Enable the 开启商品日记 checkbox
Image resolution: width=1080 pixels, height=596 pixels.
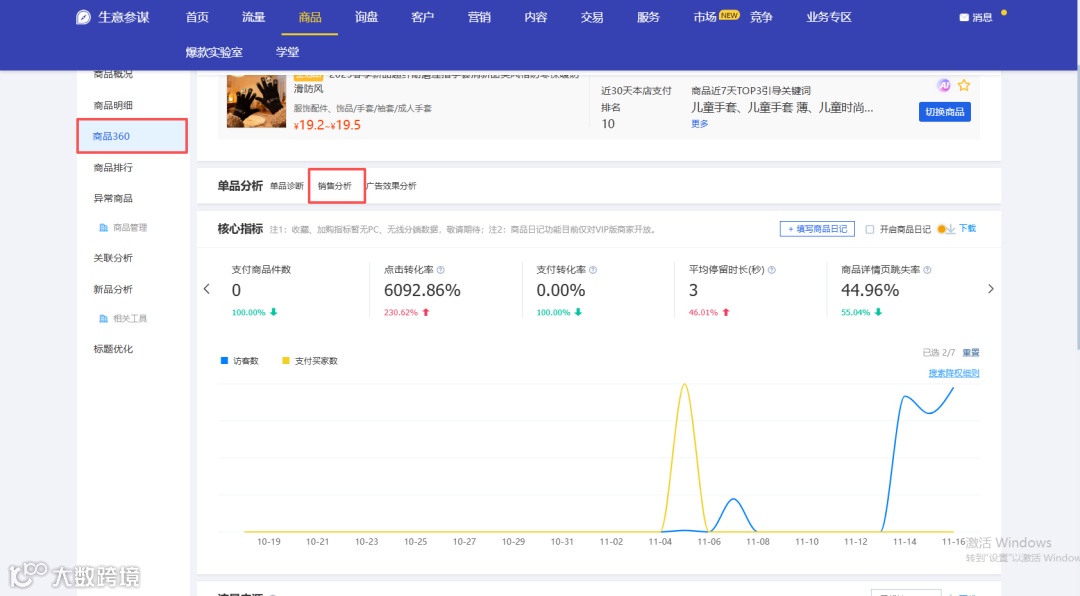(869, 229)
